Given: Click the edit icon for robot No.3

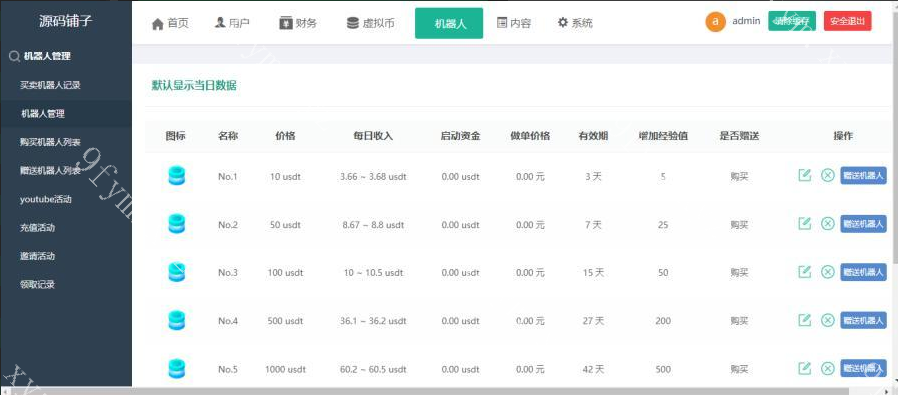Looking at the screenshot, I should point(805,271).
